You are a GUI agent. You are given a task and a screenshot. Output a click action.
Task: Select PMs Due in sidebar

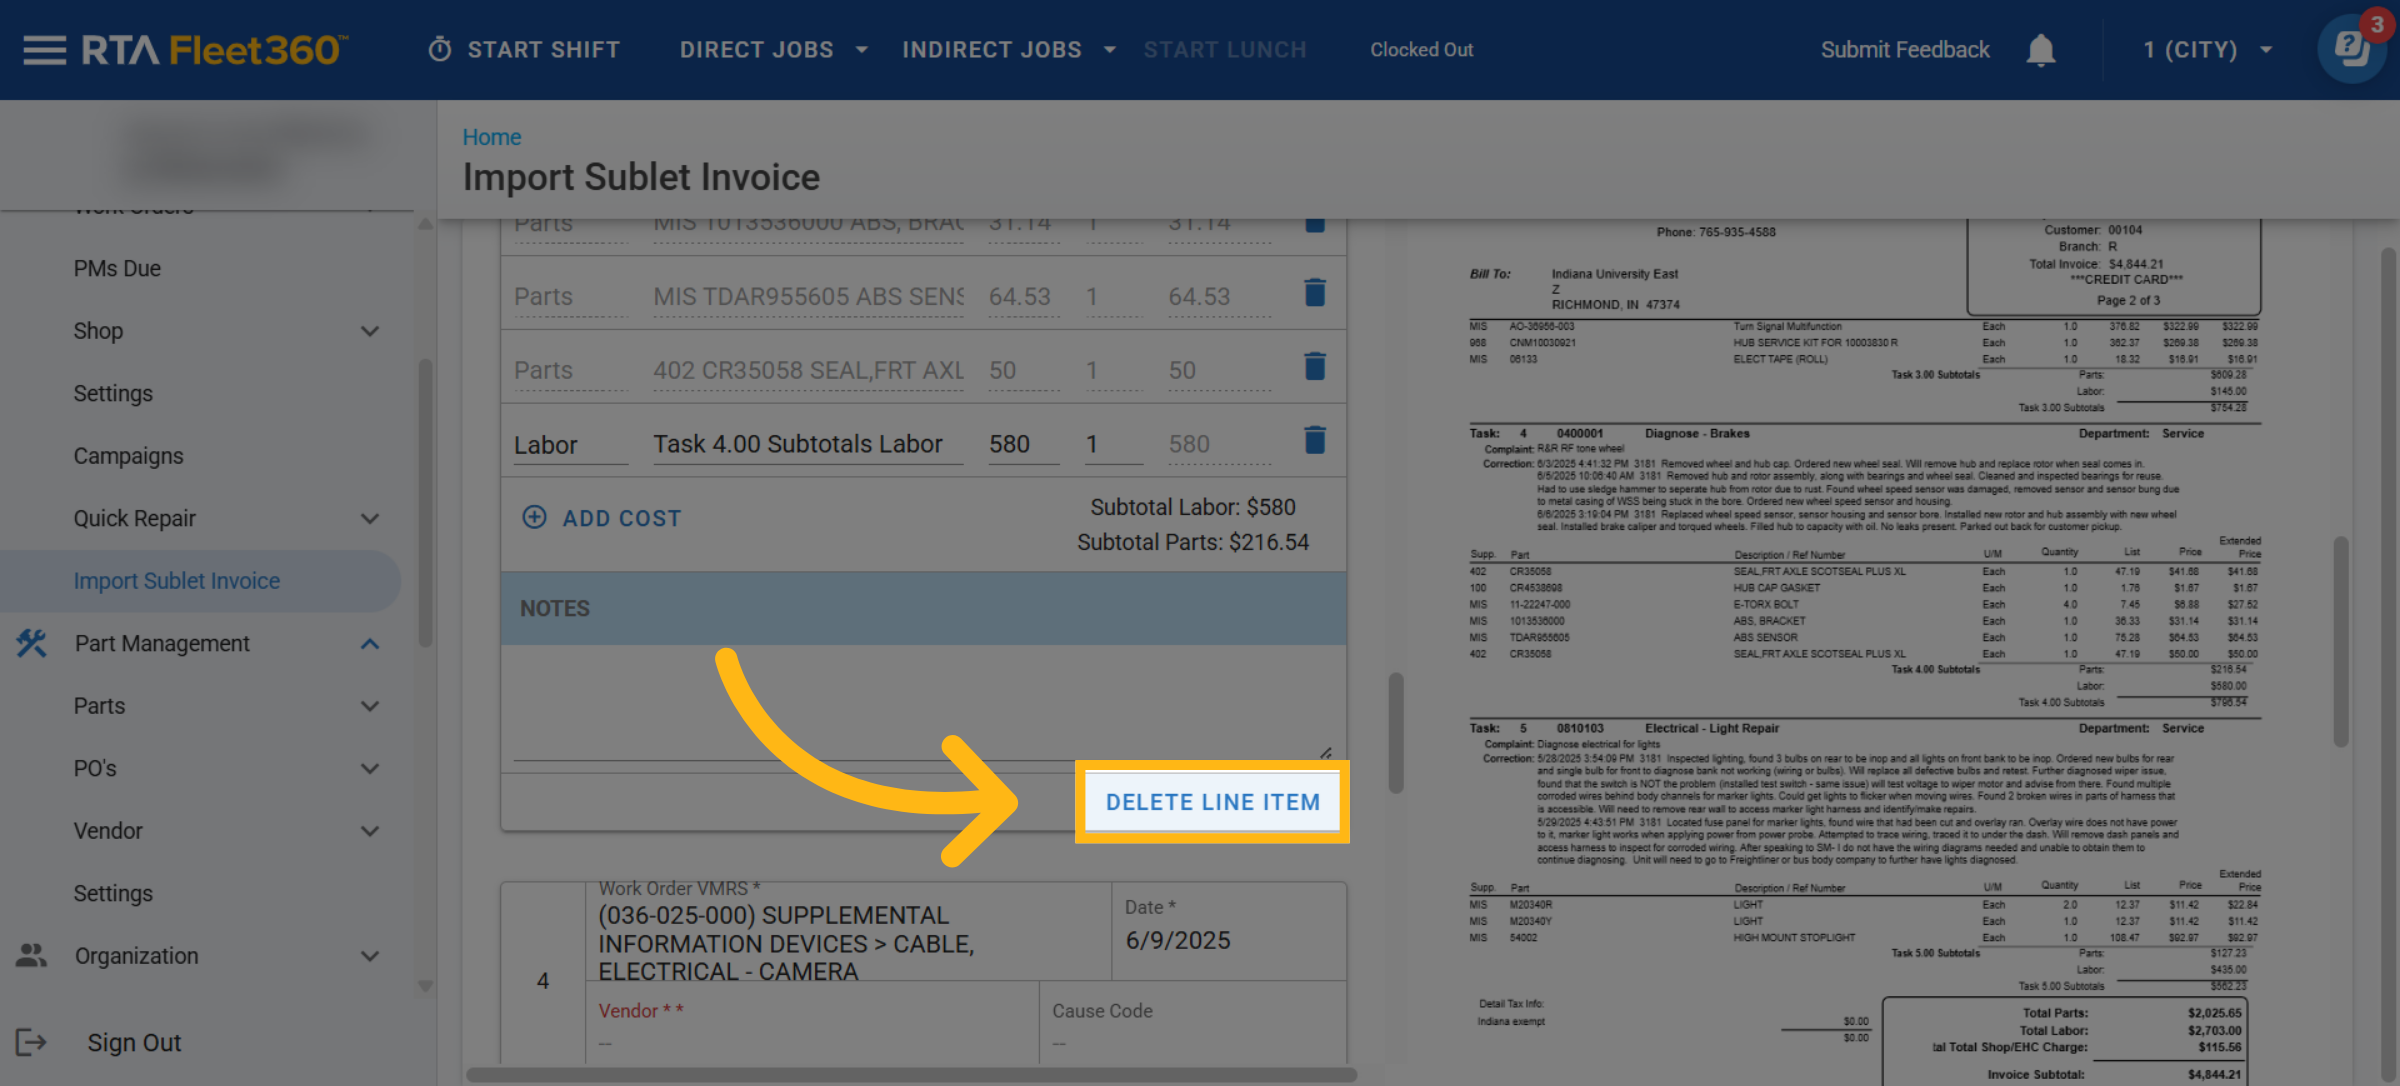pyautogui.click(x=117, y=269)
